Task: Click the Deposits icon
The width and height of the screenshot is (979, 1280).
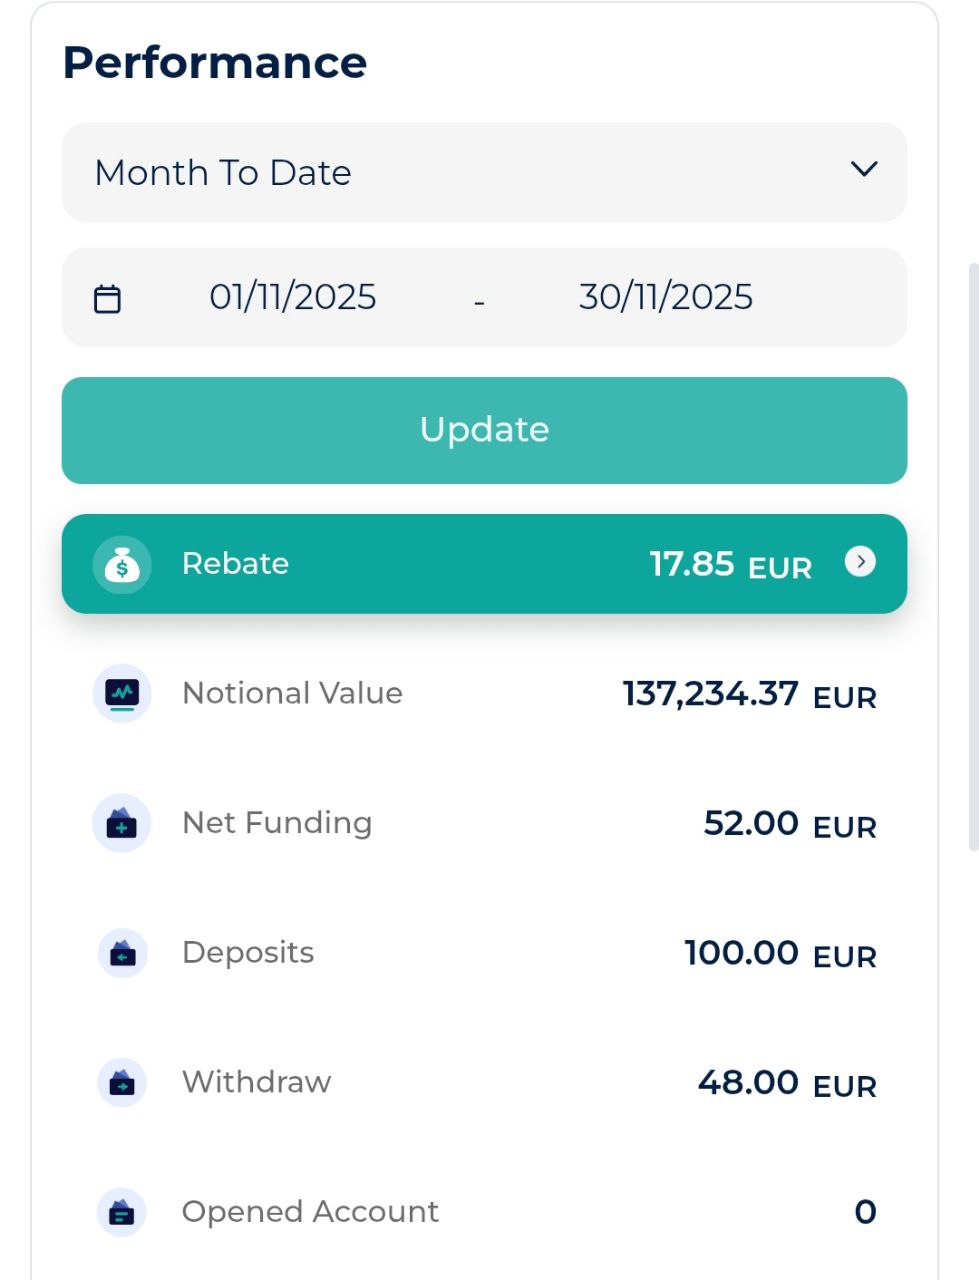Action: point(122,953)
